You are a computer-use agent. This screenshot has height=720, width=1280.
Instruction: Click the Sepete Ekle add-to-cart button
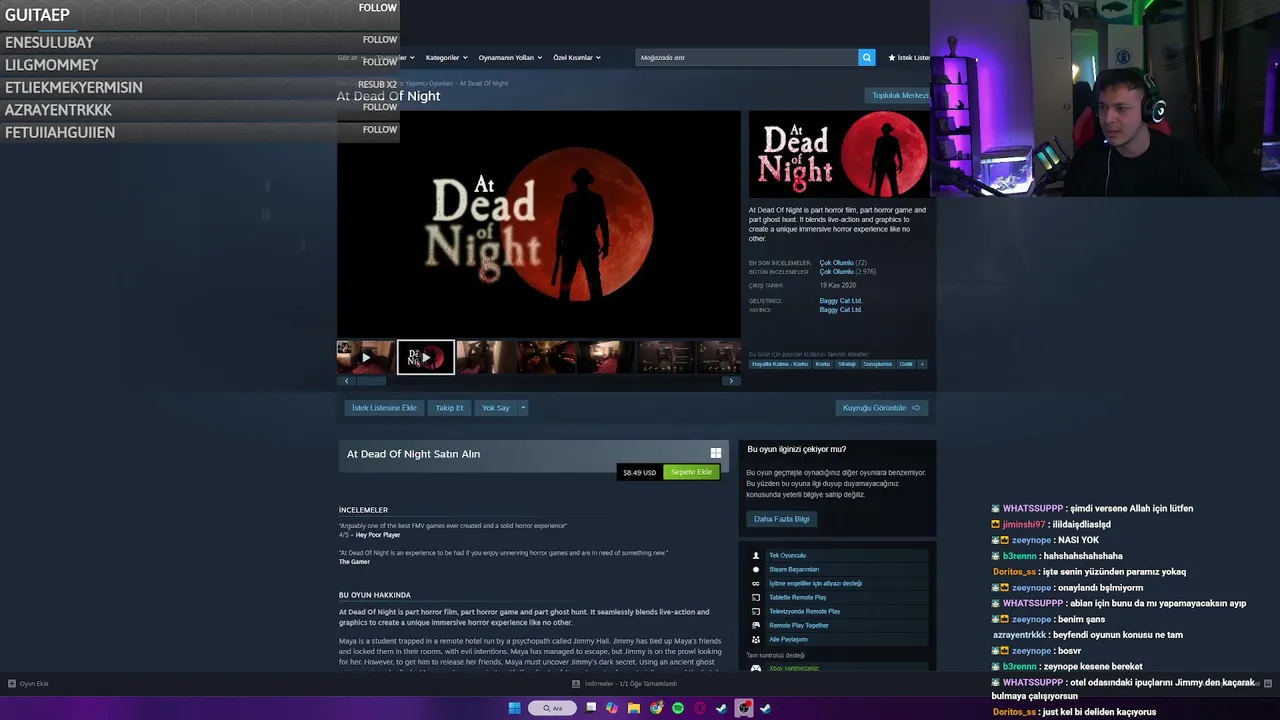pos(691,472)
